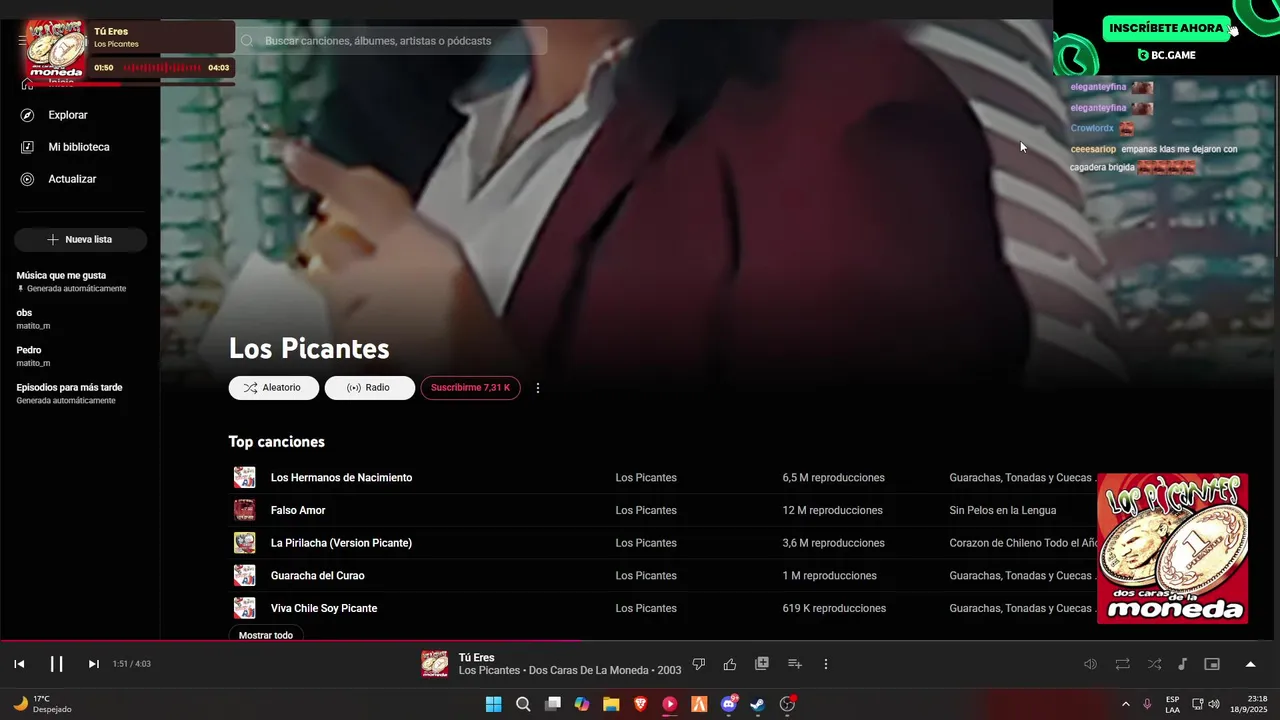The image size is (1280, 720).
Task: Add current song to playlist icon
Action: [795, 664]
